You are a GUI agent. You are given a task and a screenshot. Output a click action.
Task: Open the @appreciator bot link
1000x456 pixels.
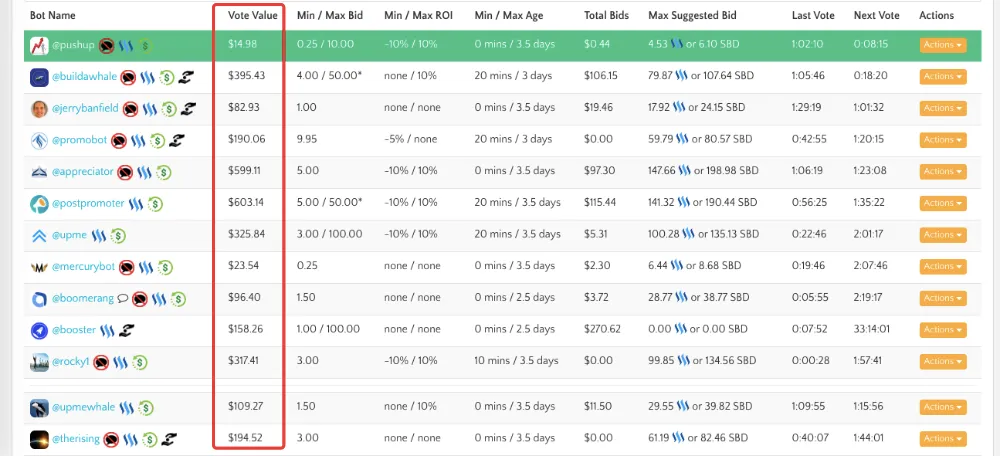click(x=82, y=172)
